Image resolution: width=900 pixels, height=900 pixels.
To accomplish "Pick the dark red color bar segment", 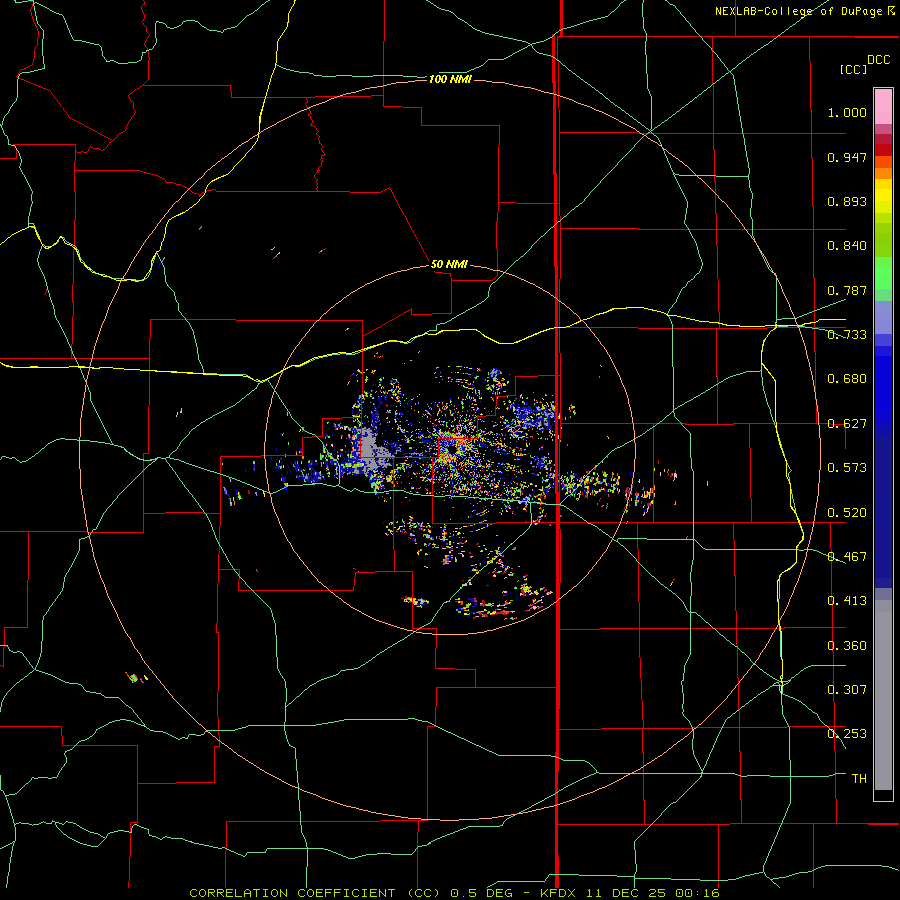I will click(x=883, y=150).
